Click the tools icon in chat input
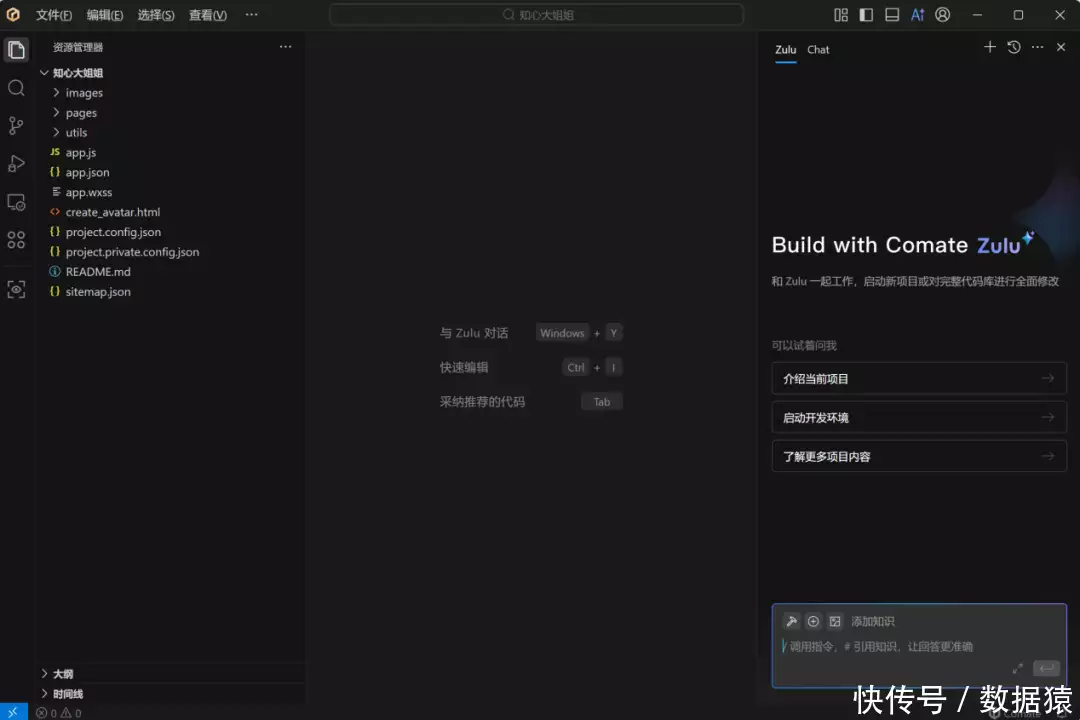The width and height of the screenshot is (1080, 720). 791,621
